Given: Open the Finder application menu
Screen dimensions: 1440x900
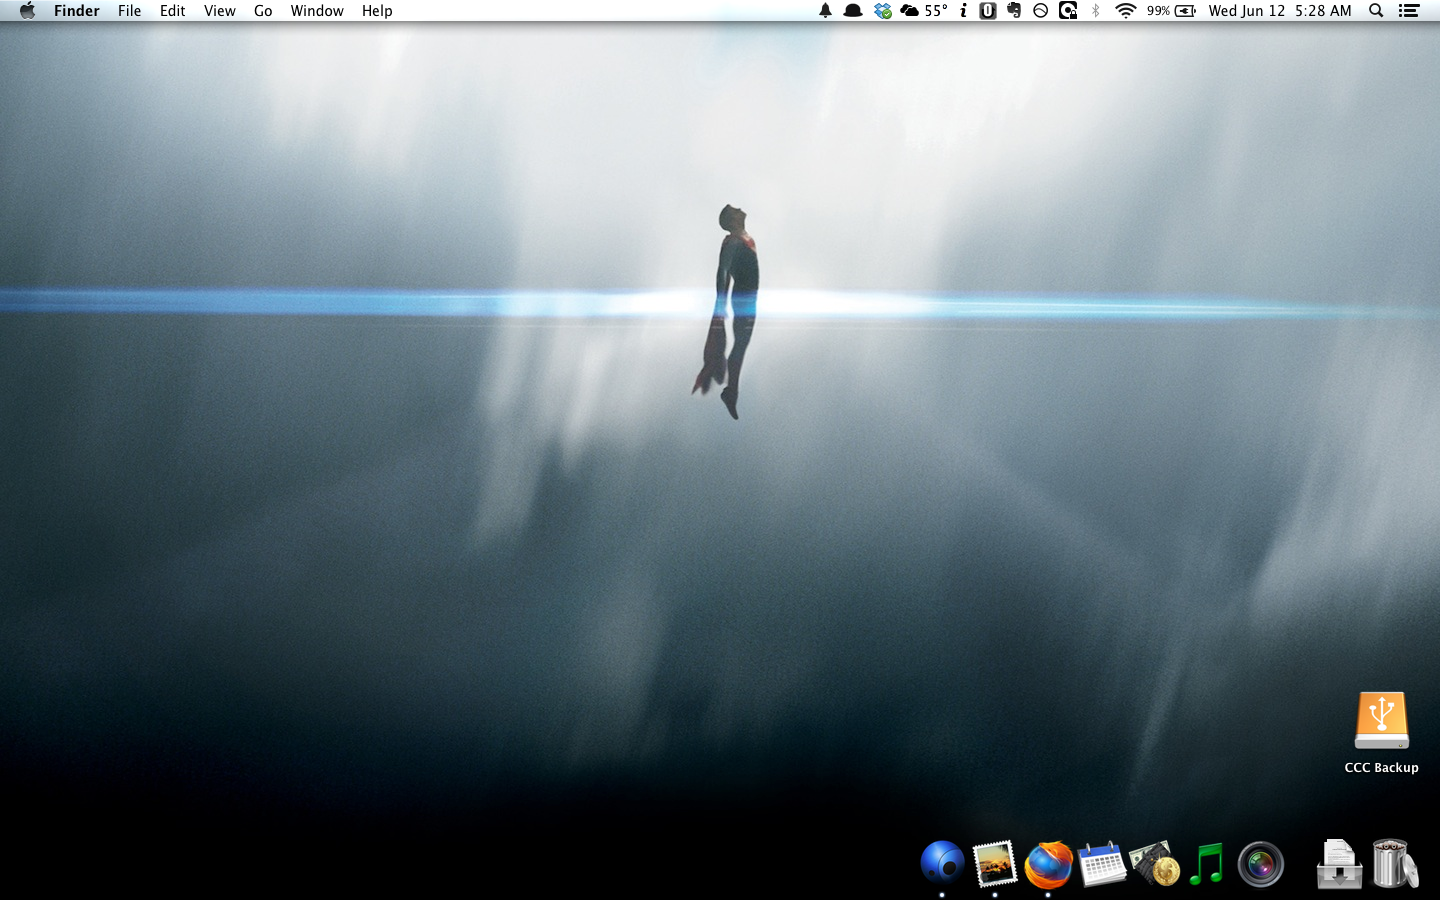Looking at the screenshot, I should [77, 11].
